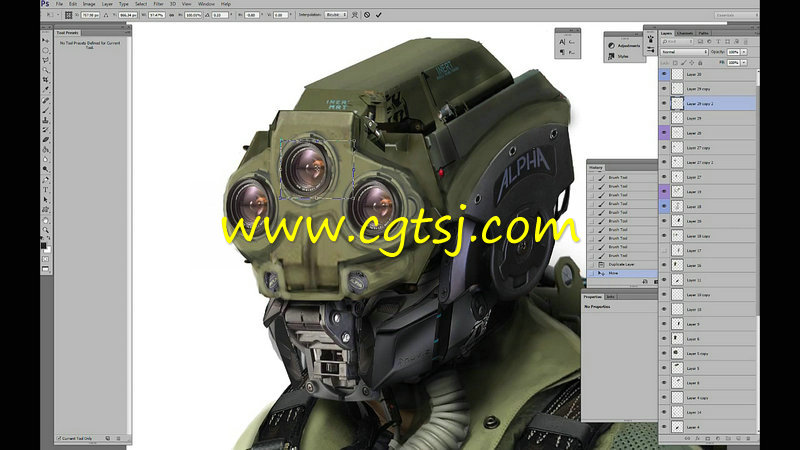Viewport: 800px width, 450px height.
Task: Select Duplicate Layer history state
Action: (622, 264)
